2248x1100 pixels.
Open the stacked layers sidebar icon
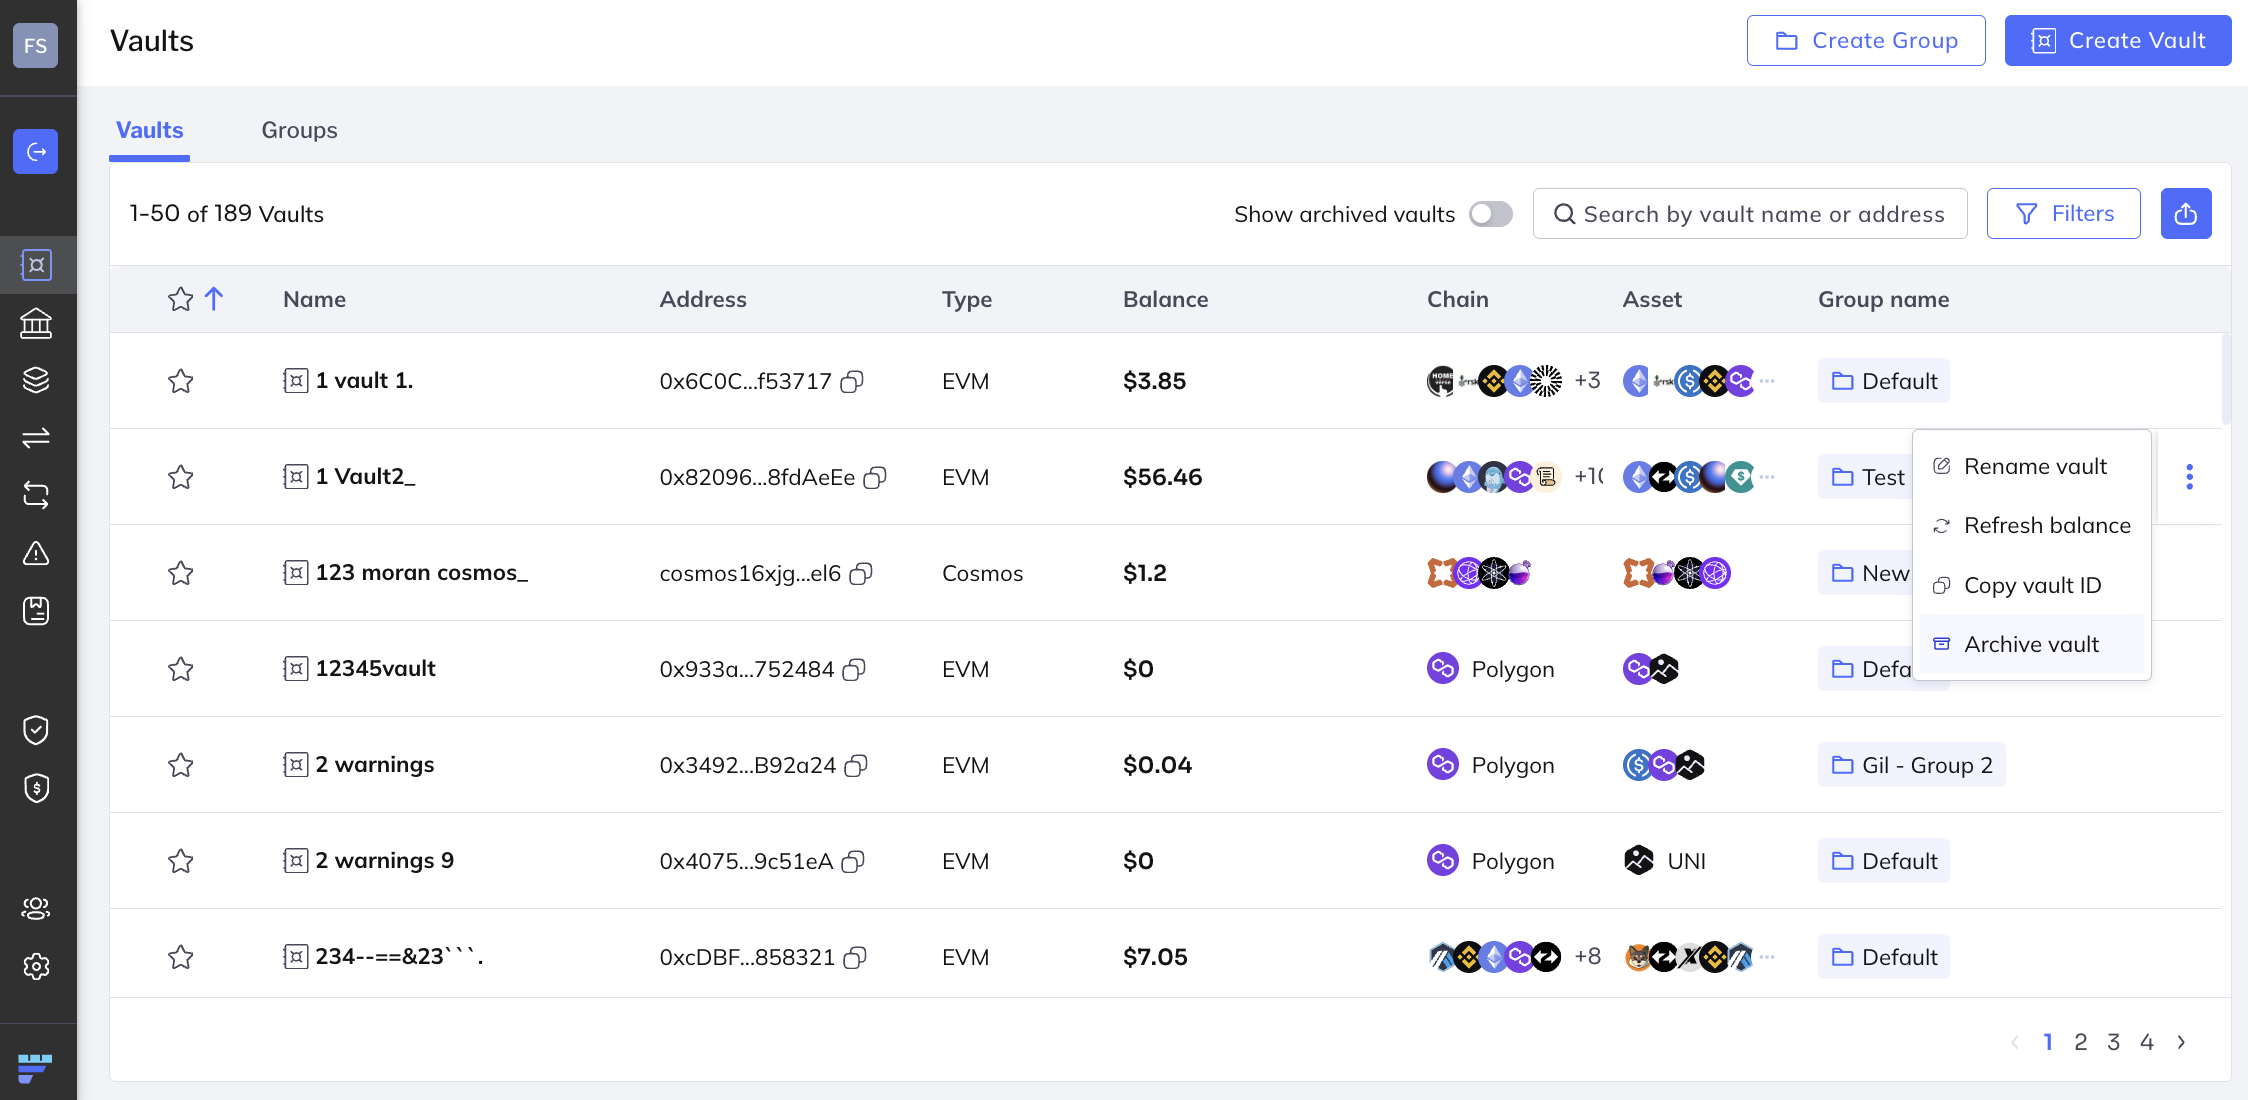[x=36, y=380]
